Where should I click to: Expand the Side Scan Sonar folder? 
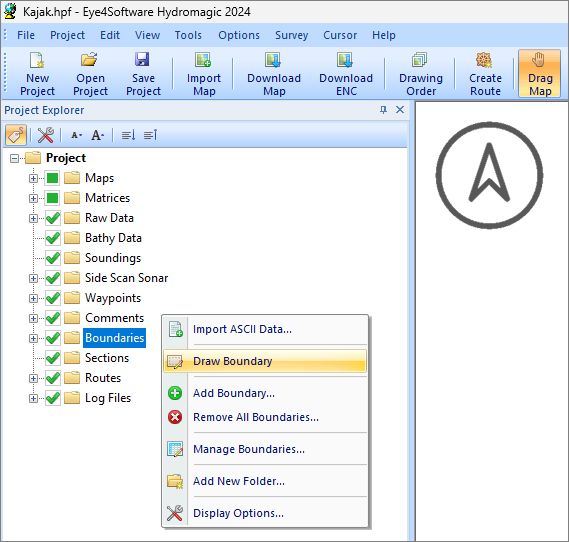(33, 278)
